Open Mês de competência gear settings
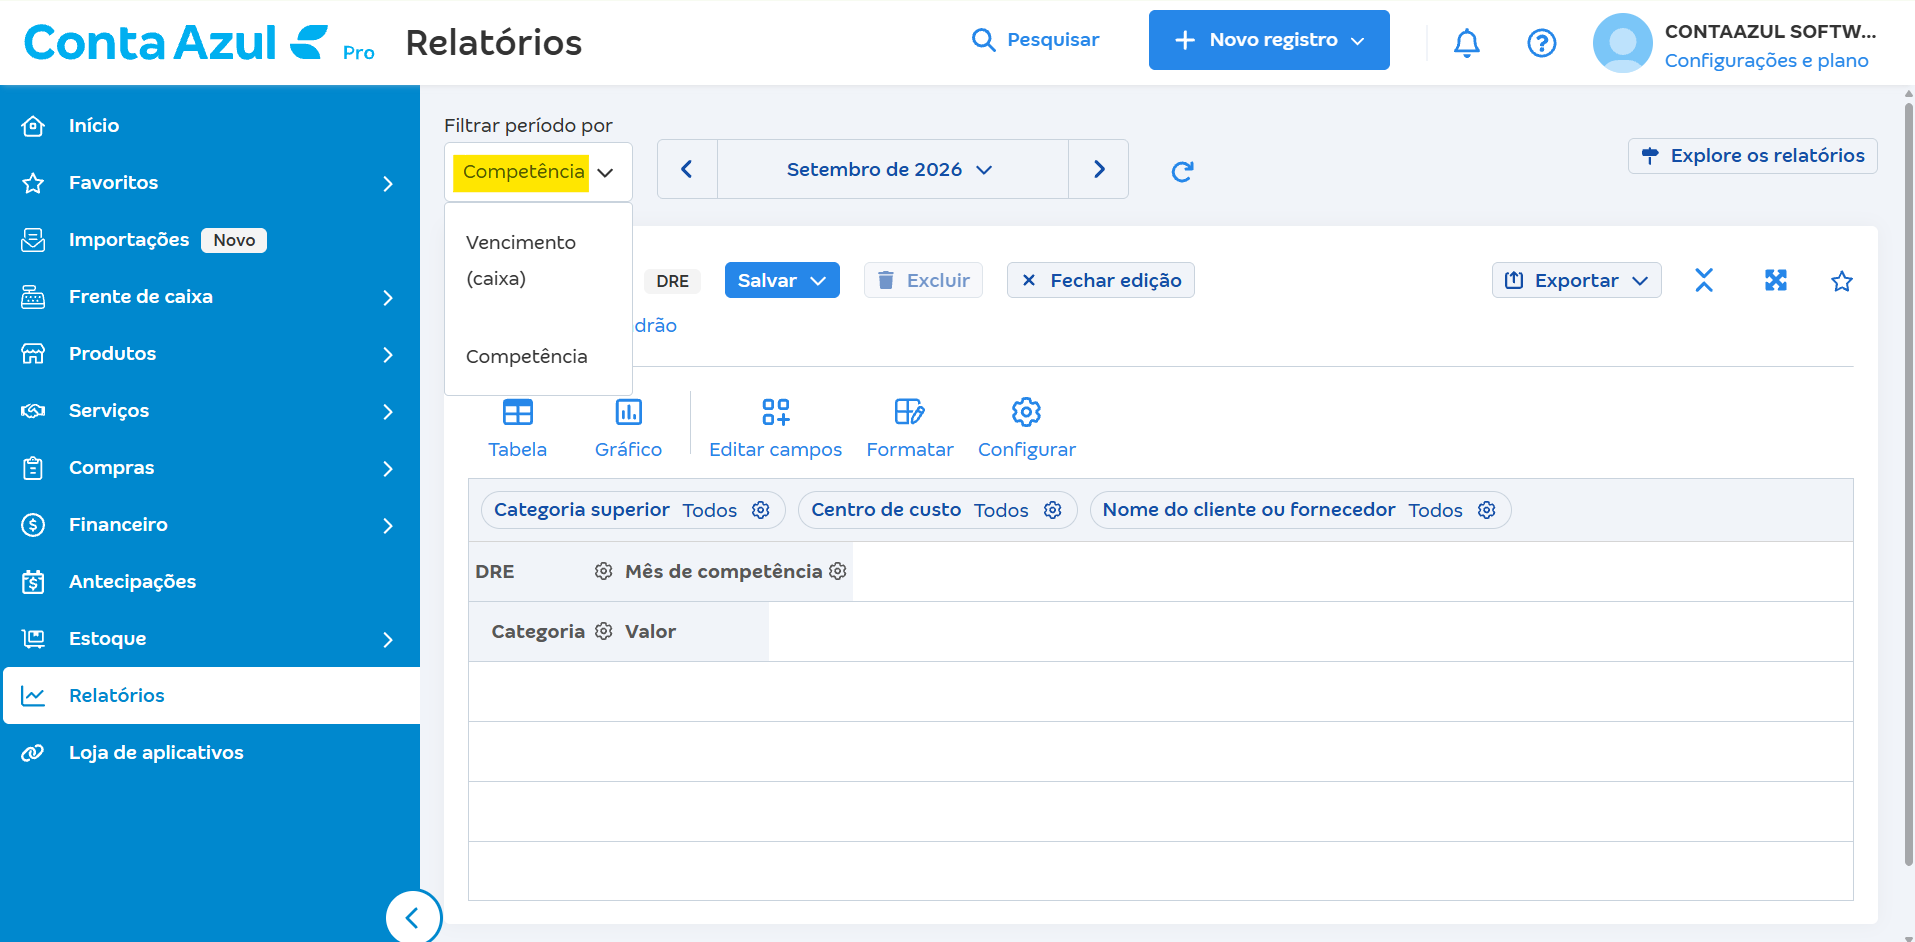The width and height of the screenshot is (1915, 942). coord(838,571)
